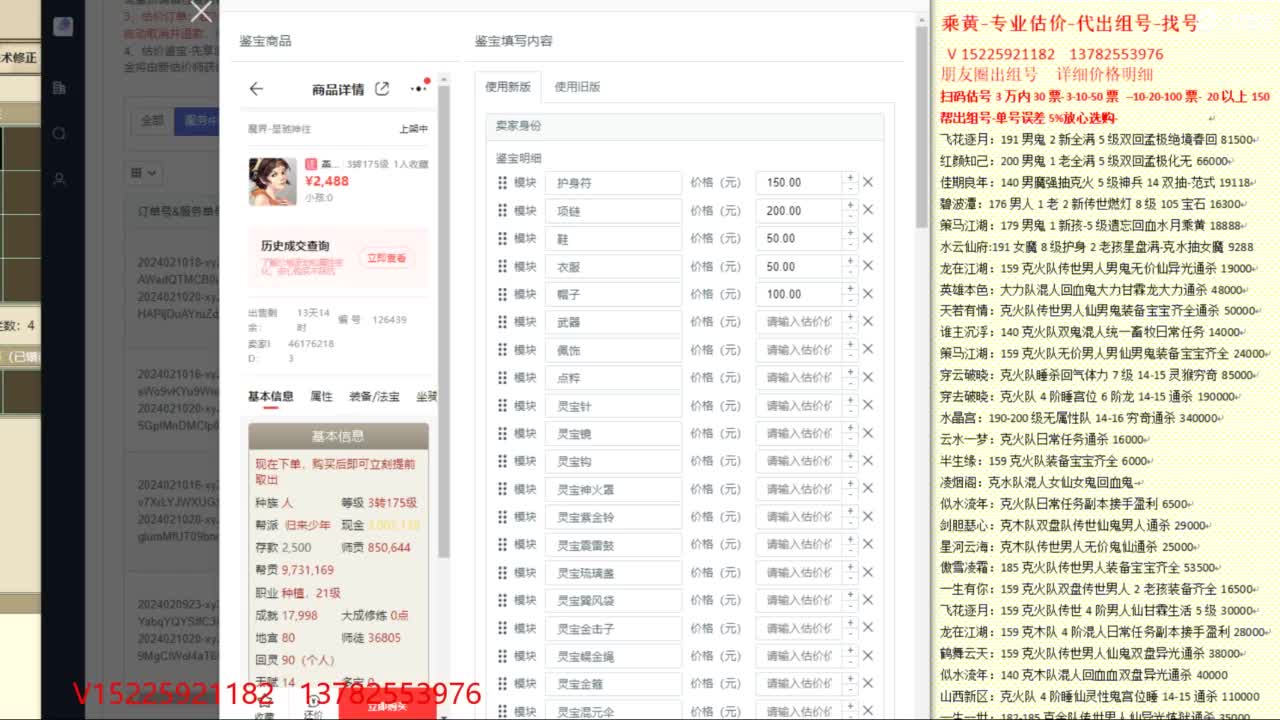Screen dimensions: 1280x720
Task: Remove the 项链 module row
Action: (868, 210)
